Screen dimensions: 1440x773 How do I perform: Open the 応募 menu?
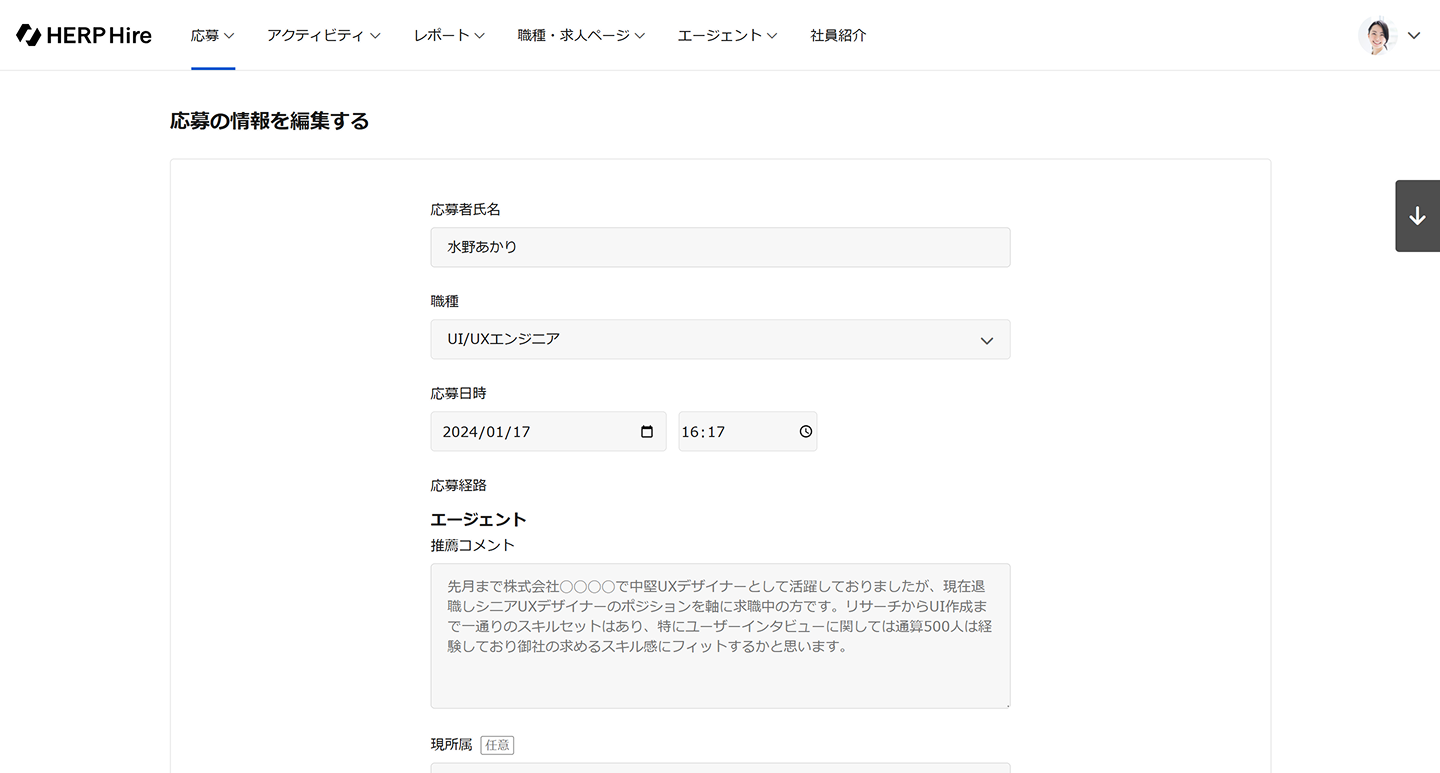click(x=213, y=35)
